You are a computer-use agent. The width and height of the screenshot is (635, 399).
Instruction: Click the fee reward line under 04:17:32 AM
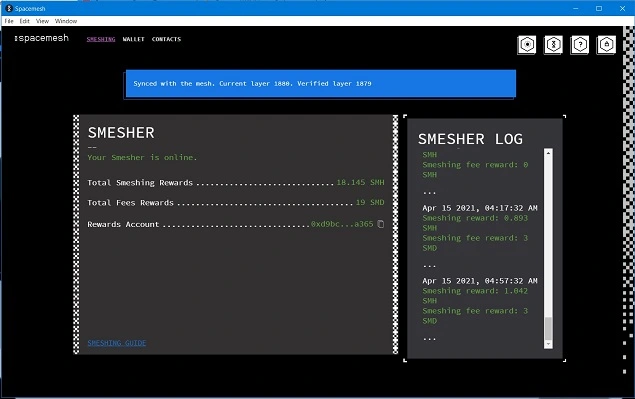pos(475,238)
